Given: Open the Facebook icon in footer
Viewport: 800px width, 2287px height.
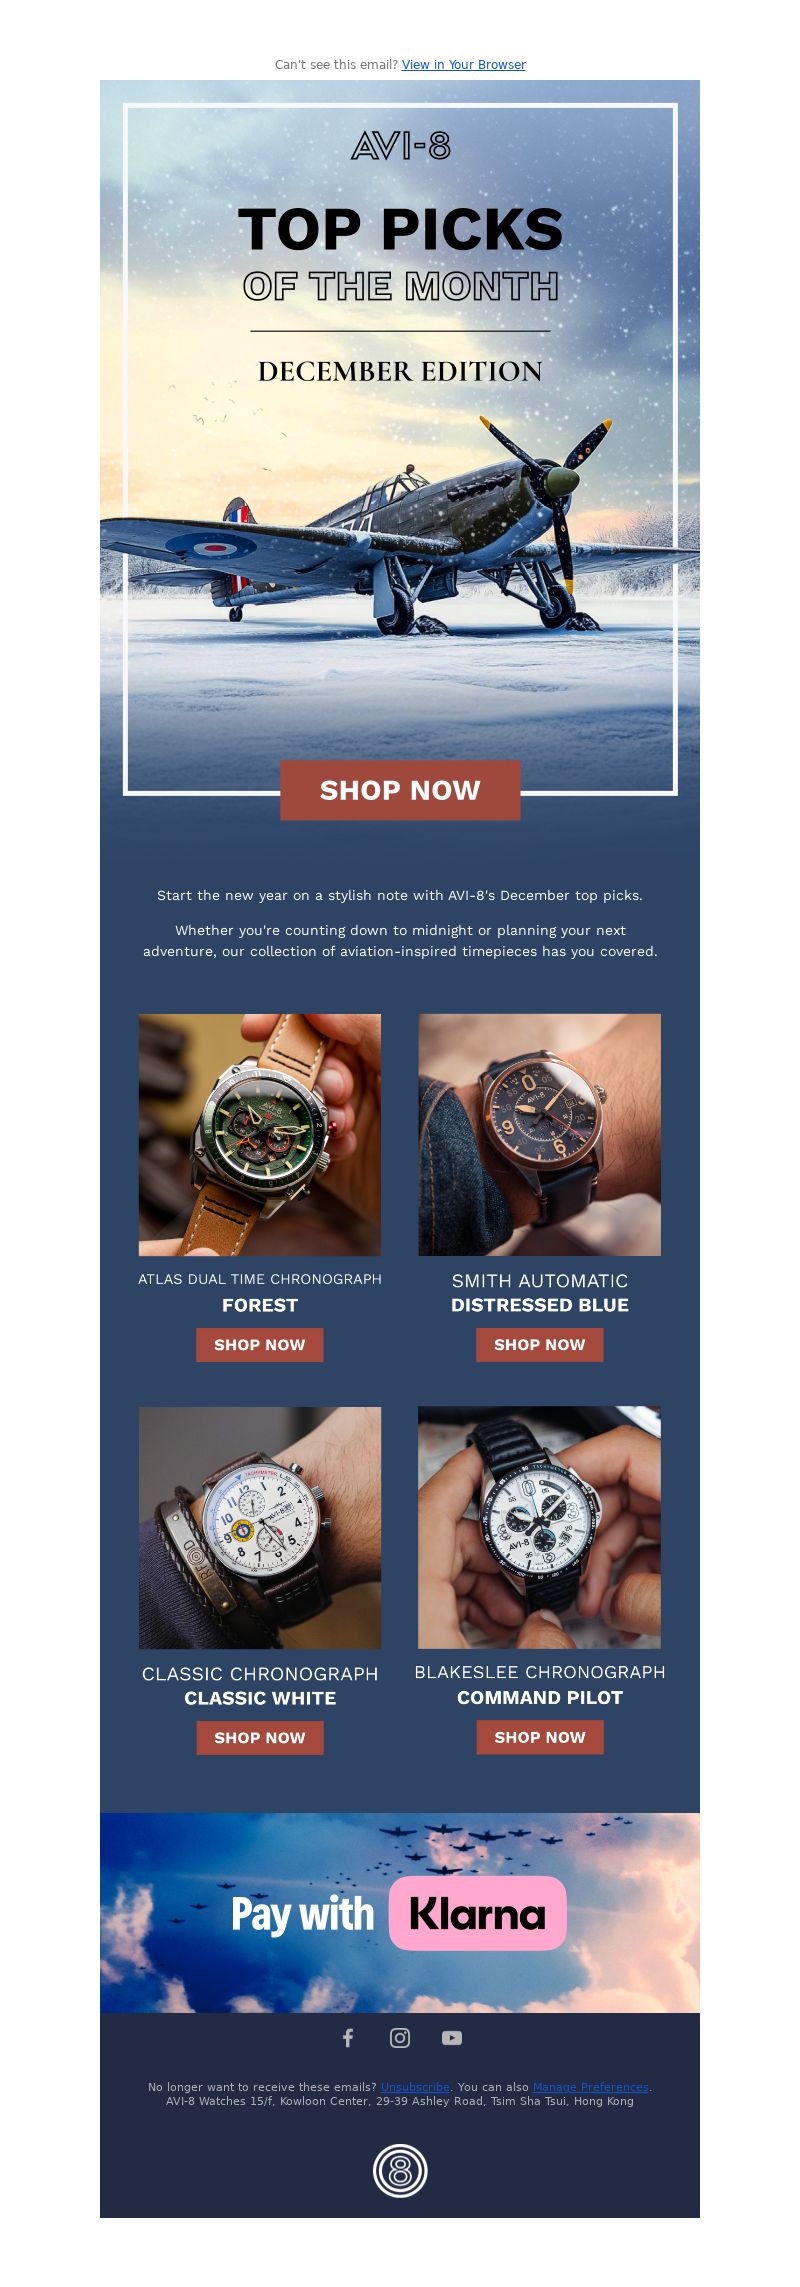Looking at the screenshot, I should point(348,2038).
